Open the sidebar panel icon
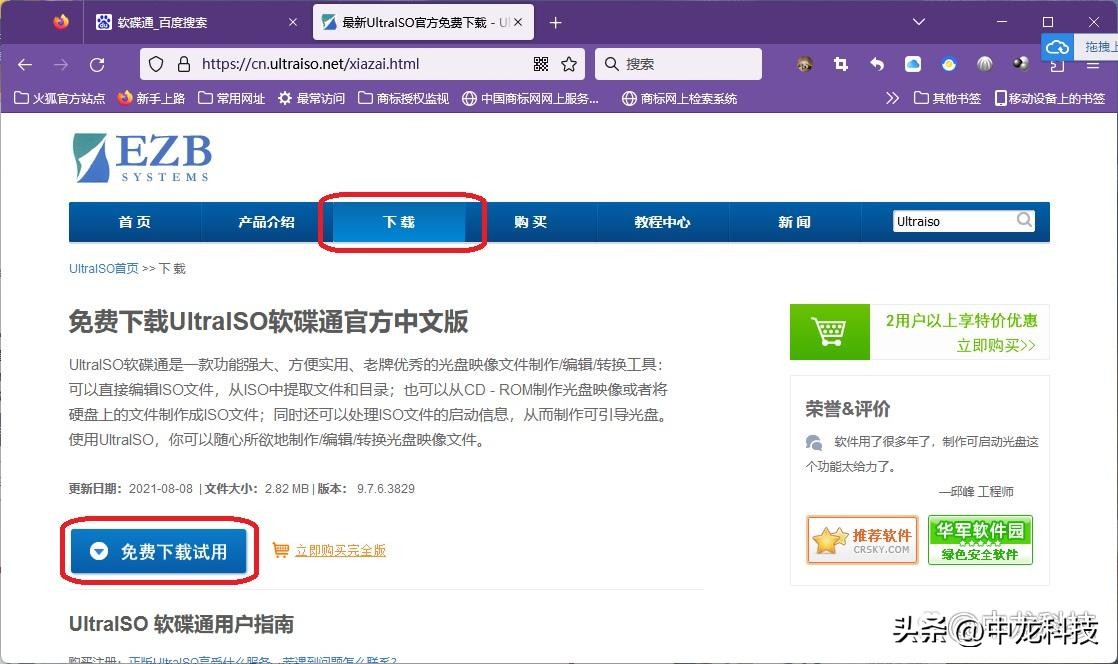Screen dimensions: 1118x664 (x=1055, y=64)
